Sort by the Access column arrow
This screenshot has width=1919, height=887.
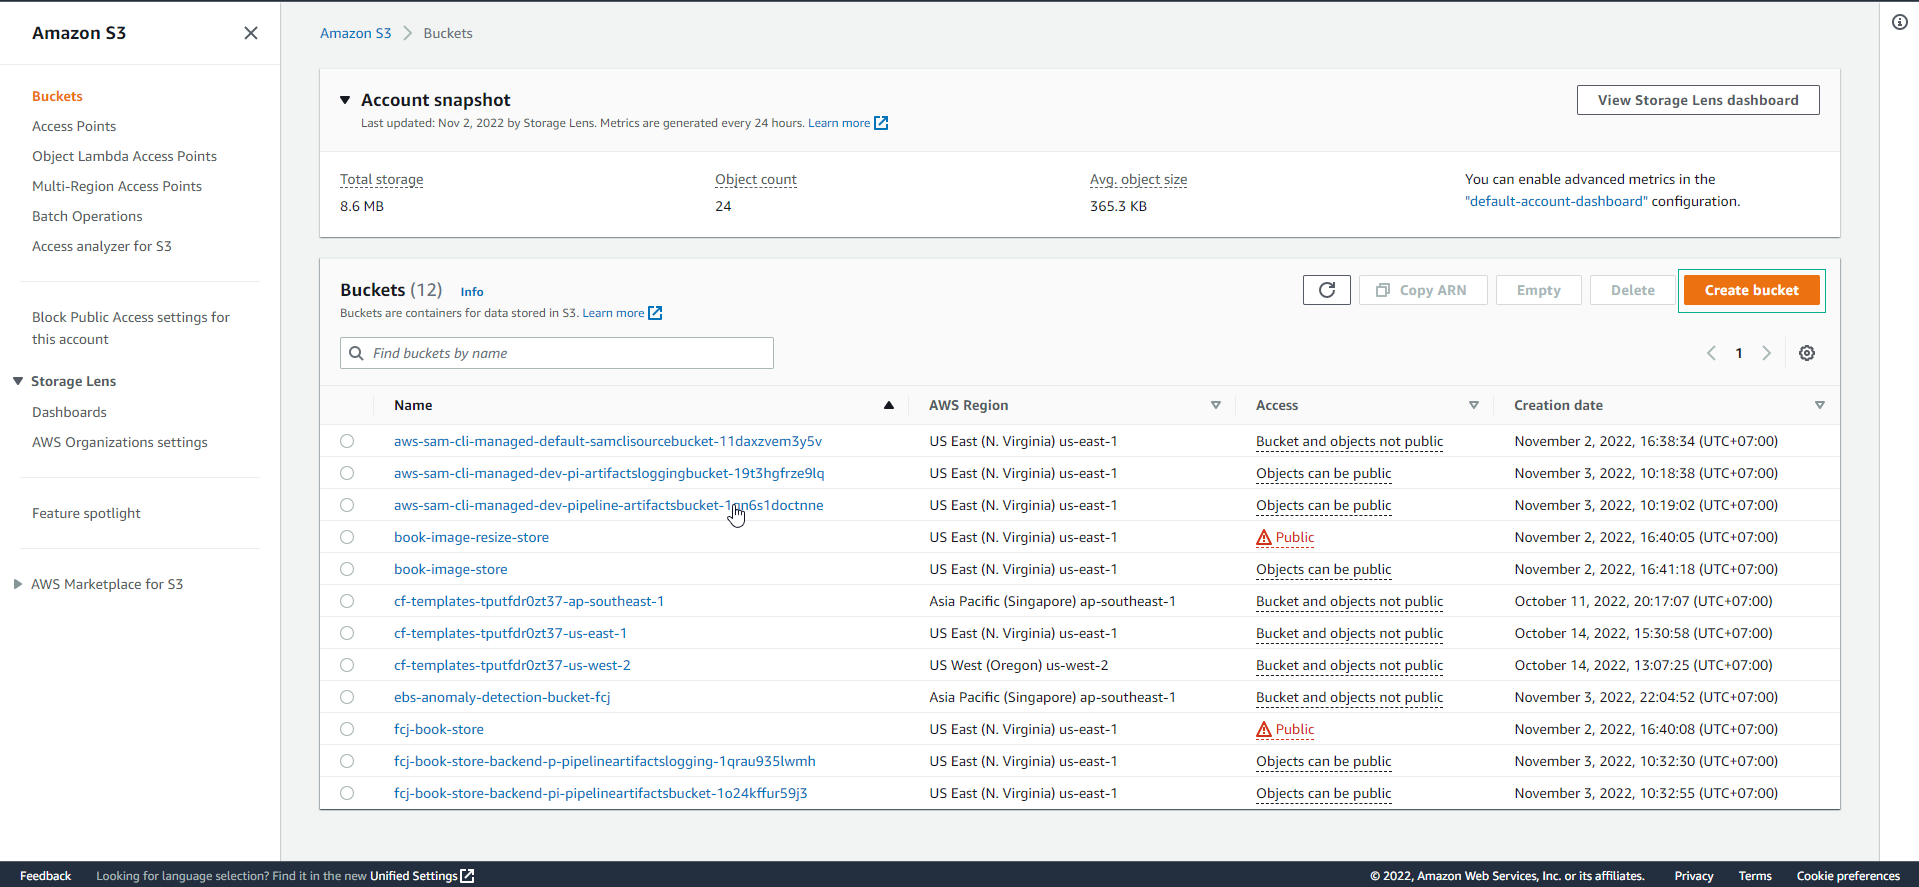[x=1474, y=405]
